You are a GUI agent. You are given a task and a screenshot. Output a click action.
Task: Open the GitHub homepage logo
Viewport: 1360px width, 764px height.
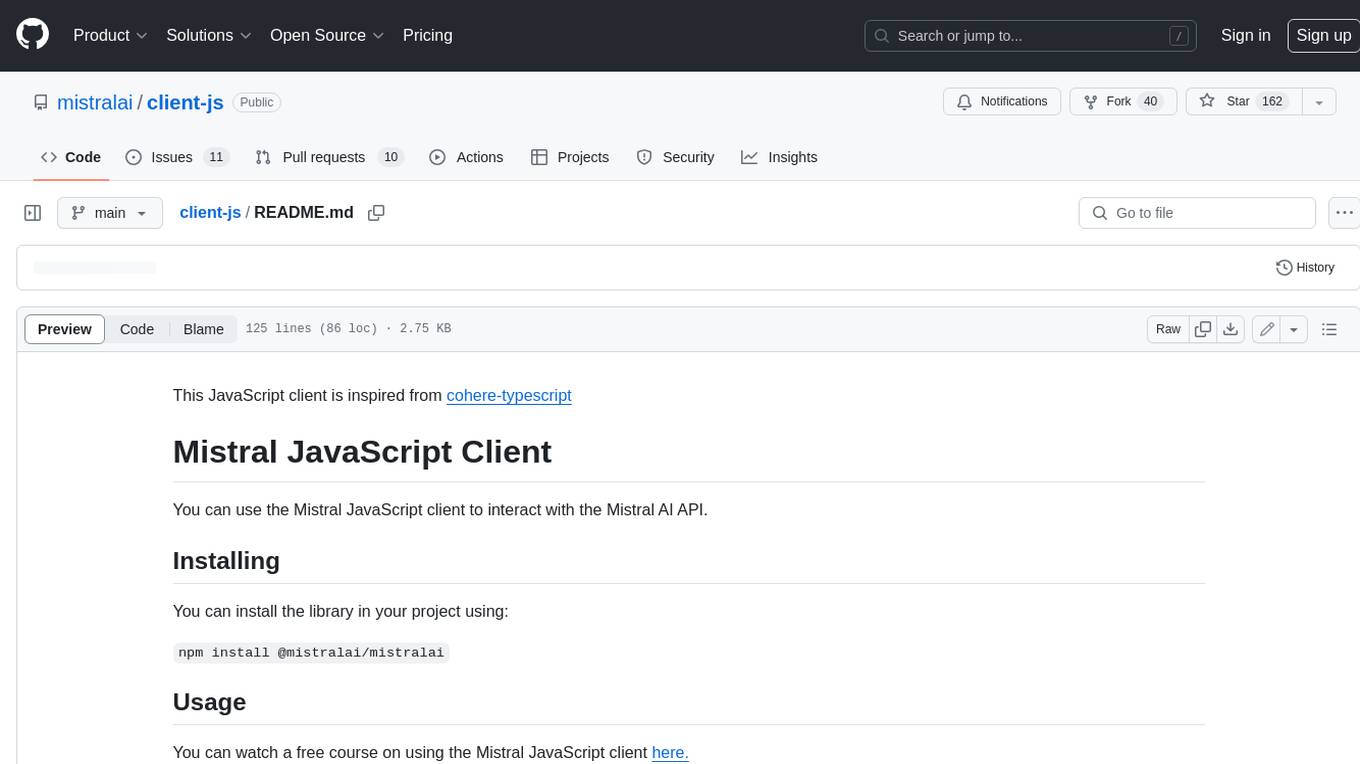coord(32,35)
